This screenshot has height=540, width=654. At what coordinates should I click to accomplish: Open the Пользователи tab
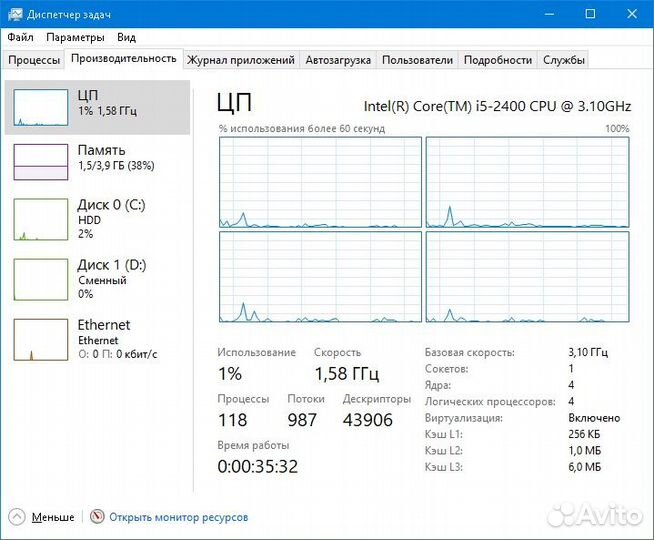tap(417, 60)
